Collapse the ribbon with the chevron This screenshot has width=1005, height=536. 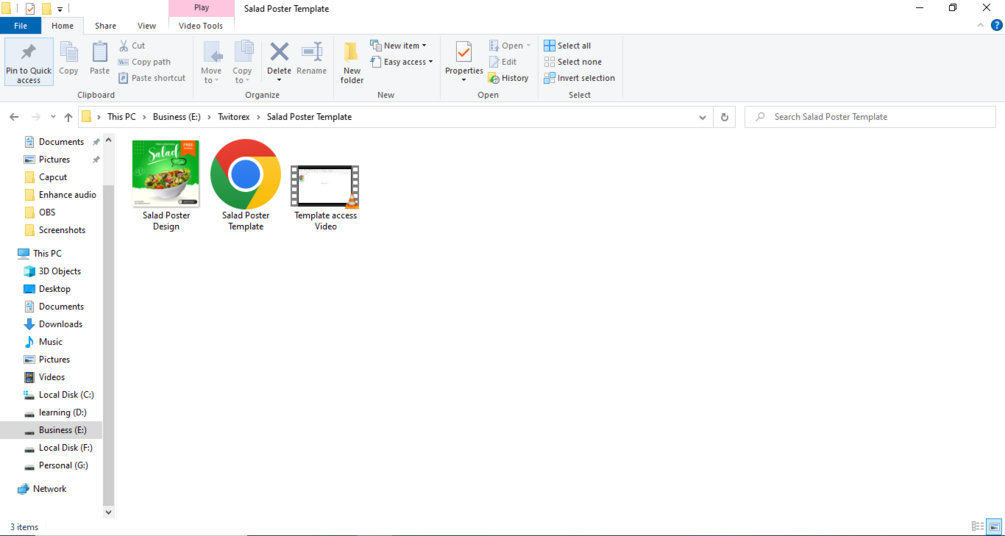click(x=981, y=26)
